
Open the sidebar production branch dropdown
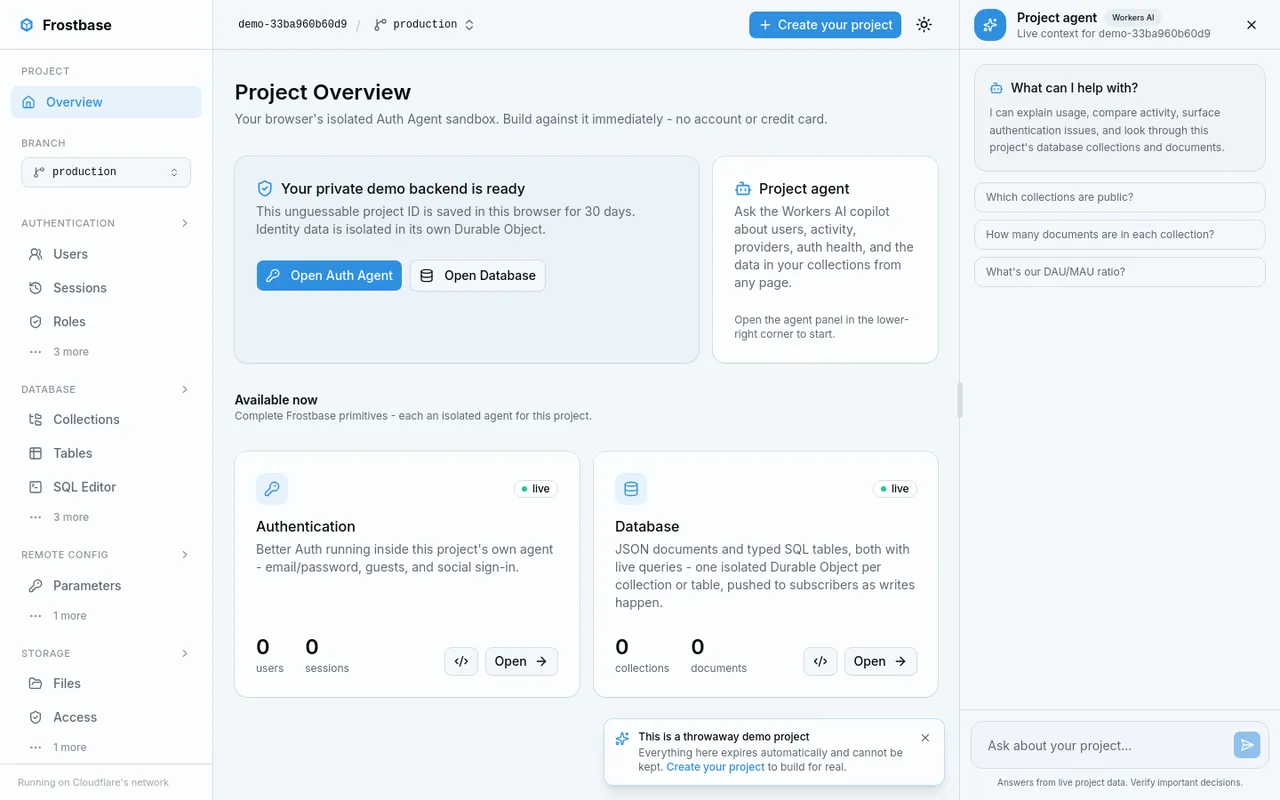pos(106,172)
